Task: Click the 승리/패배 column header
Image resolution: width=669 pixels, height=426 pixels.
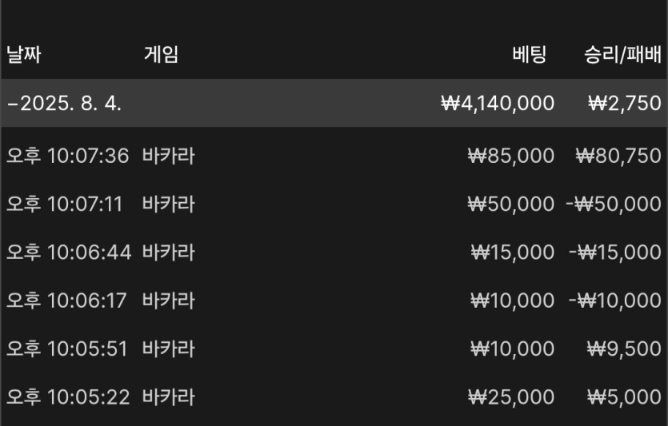Action: (622, 55)
